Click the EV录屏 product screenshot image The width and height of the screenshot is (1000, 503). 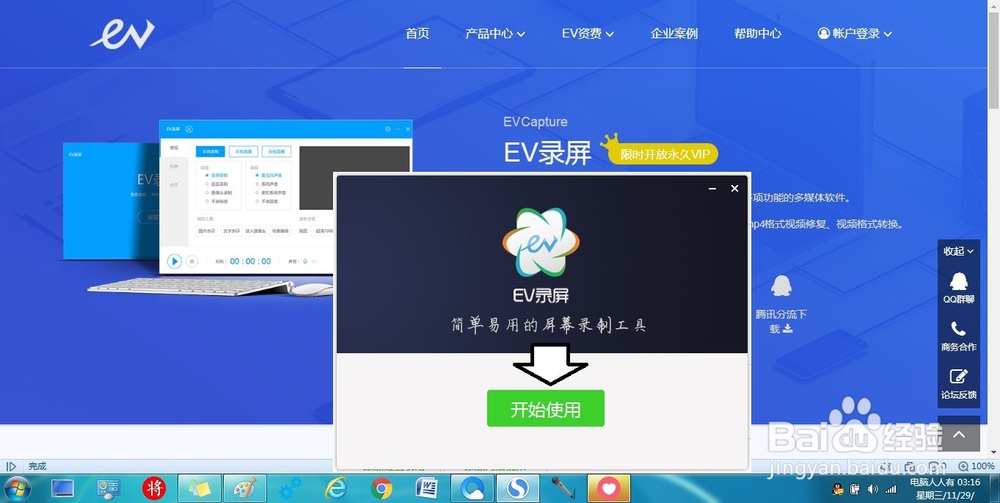coord(285,197)
